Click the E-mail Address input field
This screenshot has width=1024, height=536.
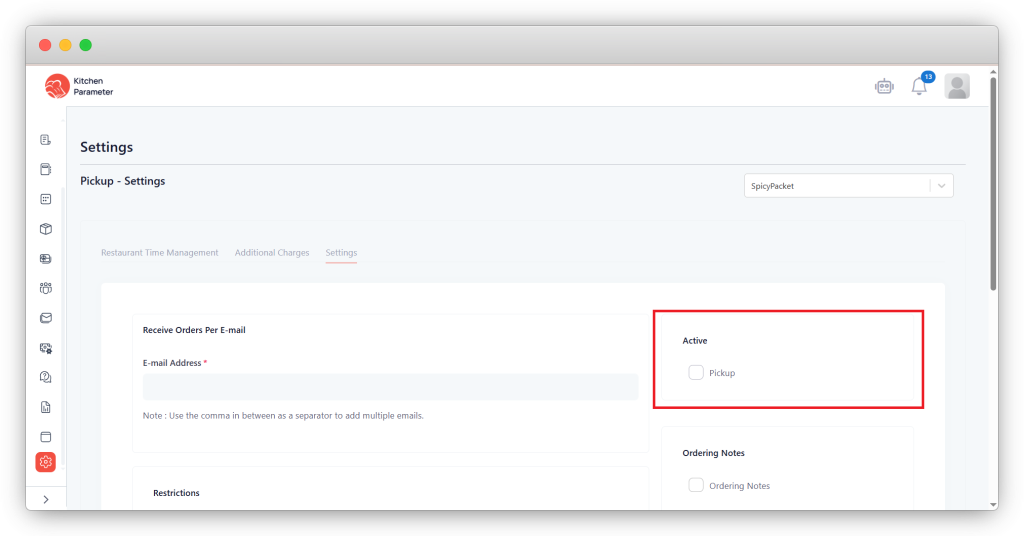coord(390,387)
